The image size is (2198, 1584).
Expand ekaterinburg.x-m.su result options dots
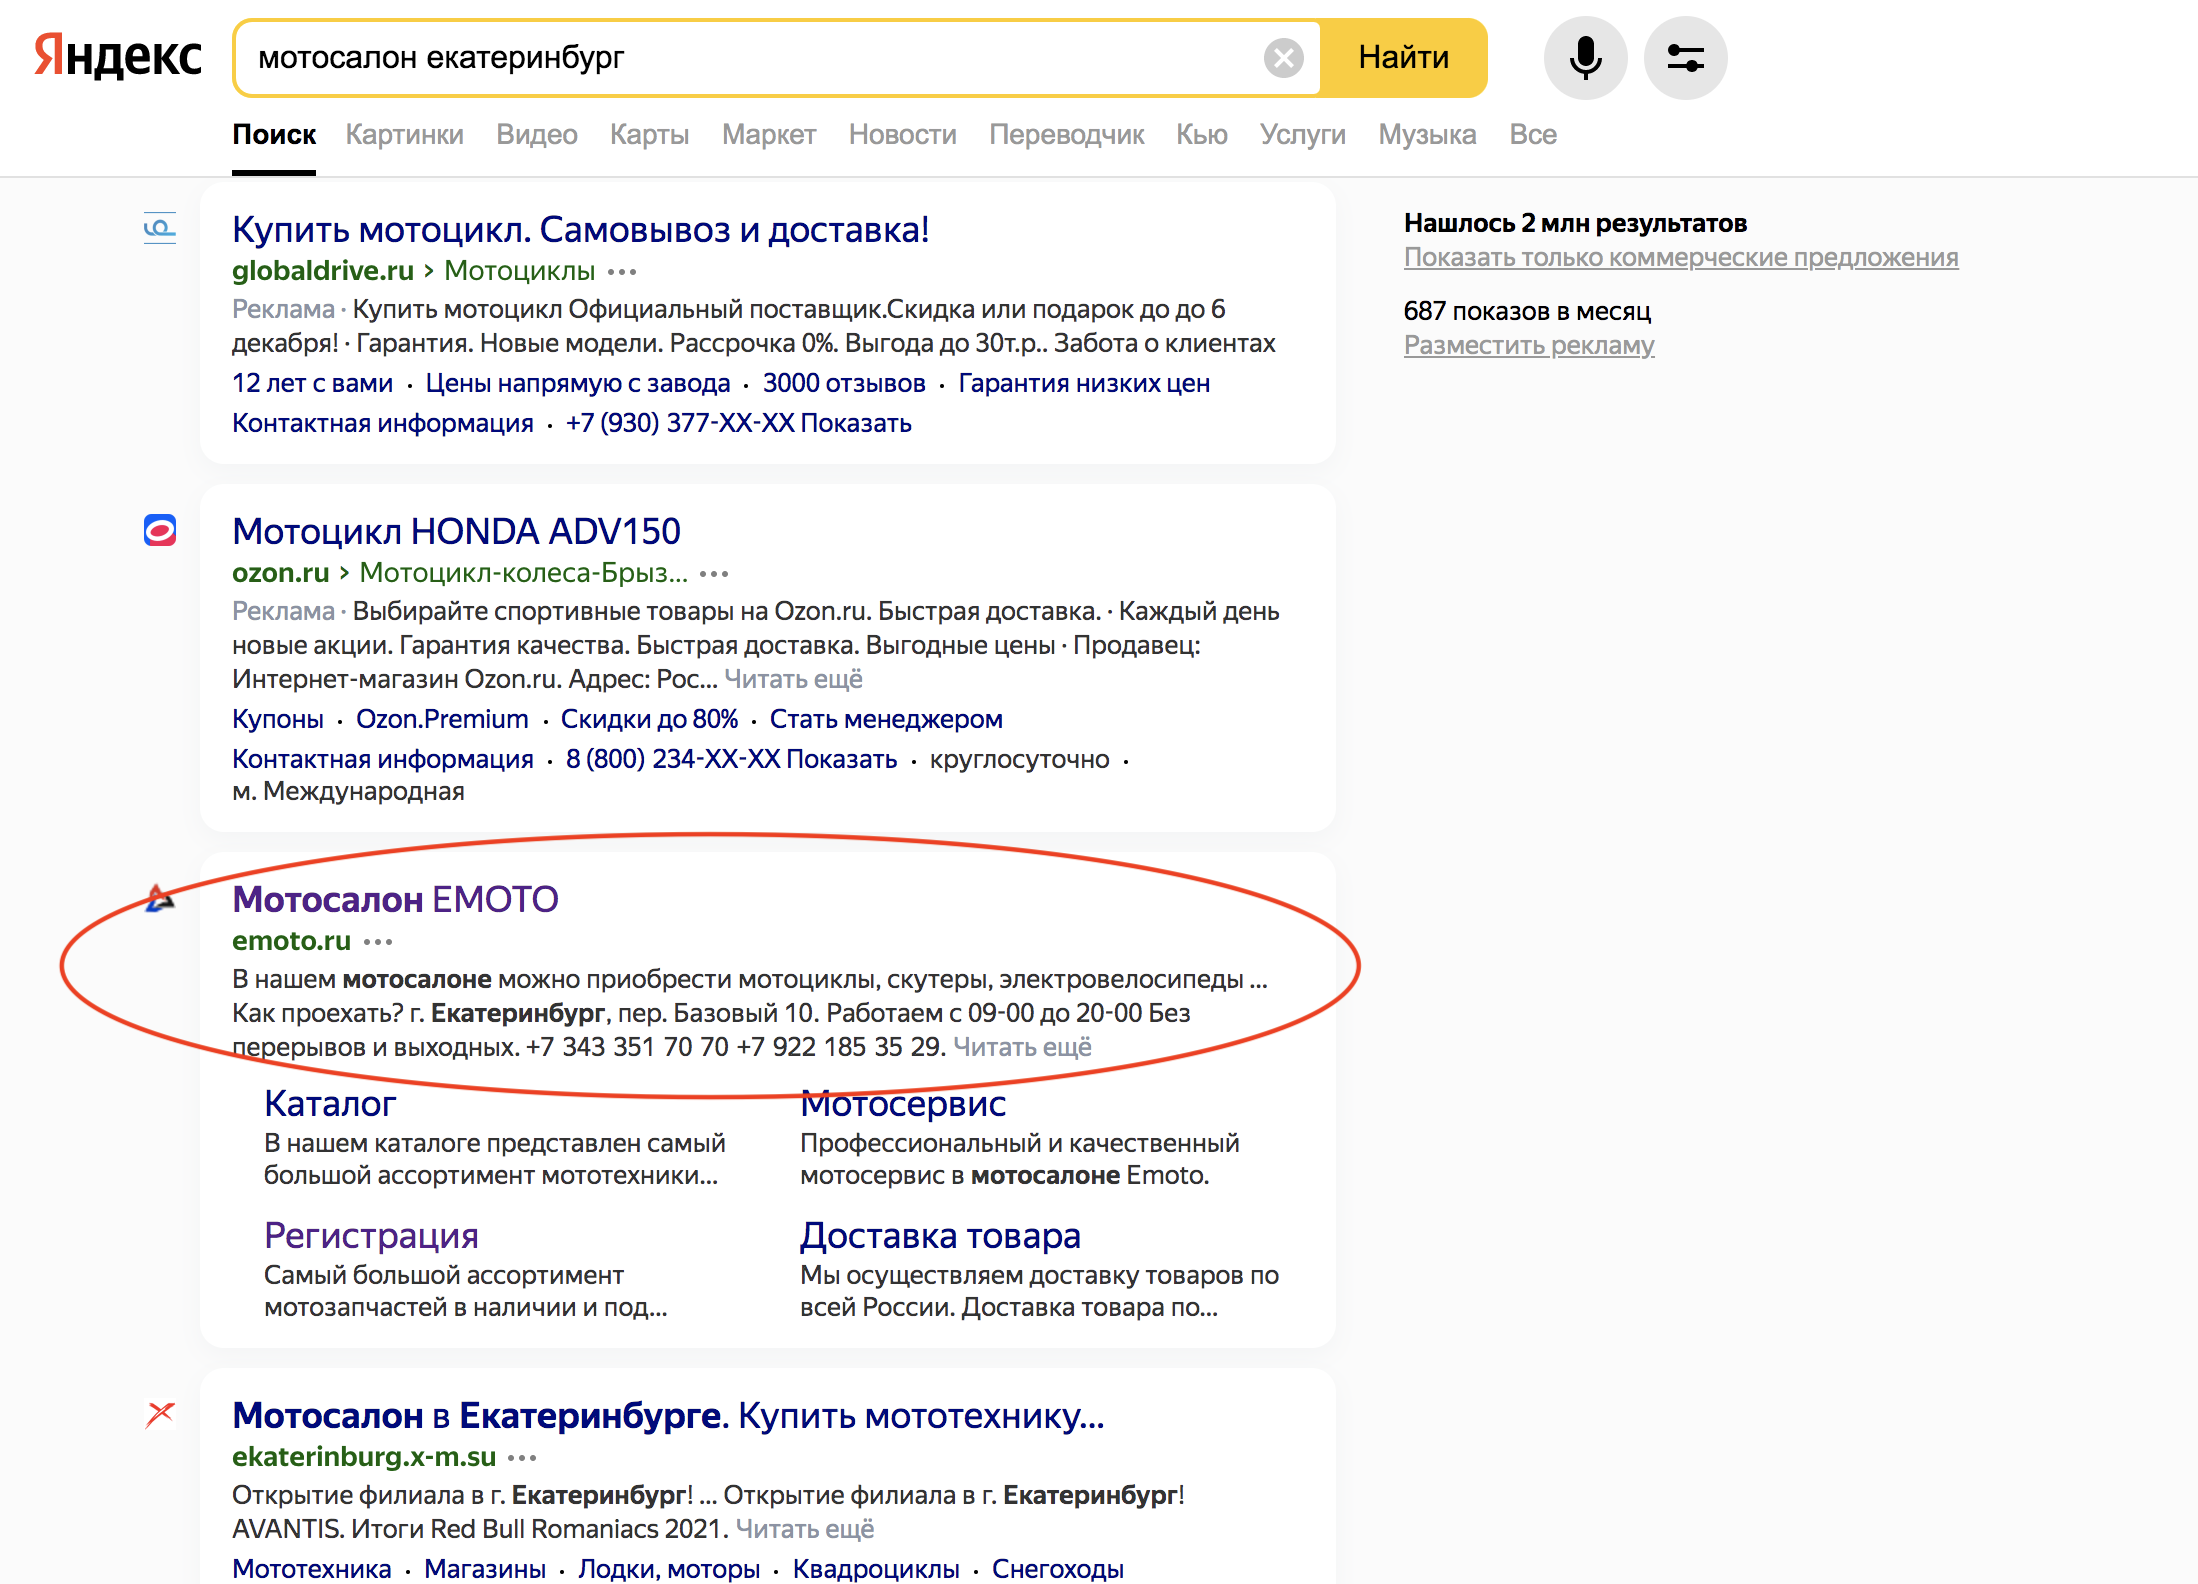point(522,1458)
